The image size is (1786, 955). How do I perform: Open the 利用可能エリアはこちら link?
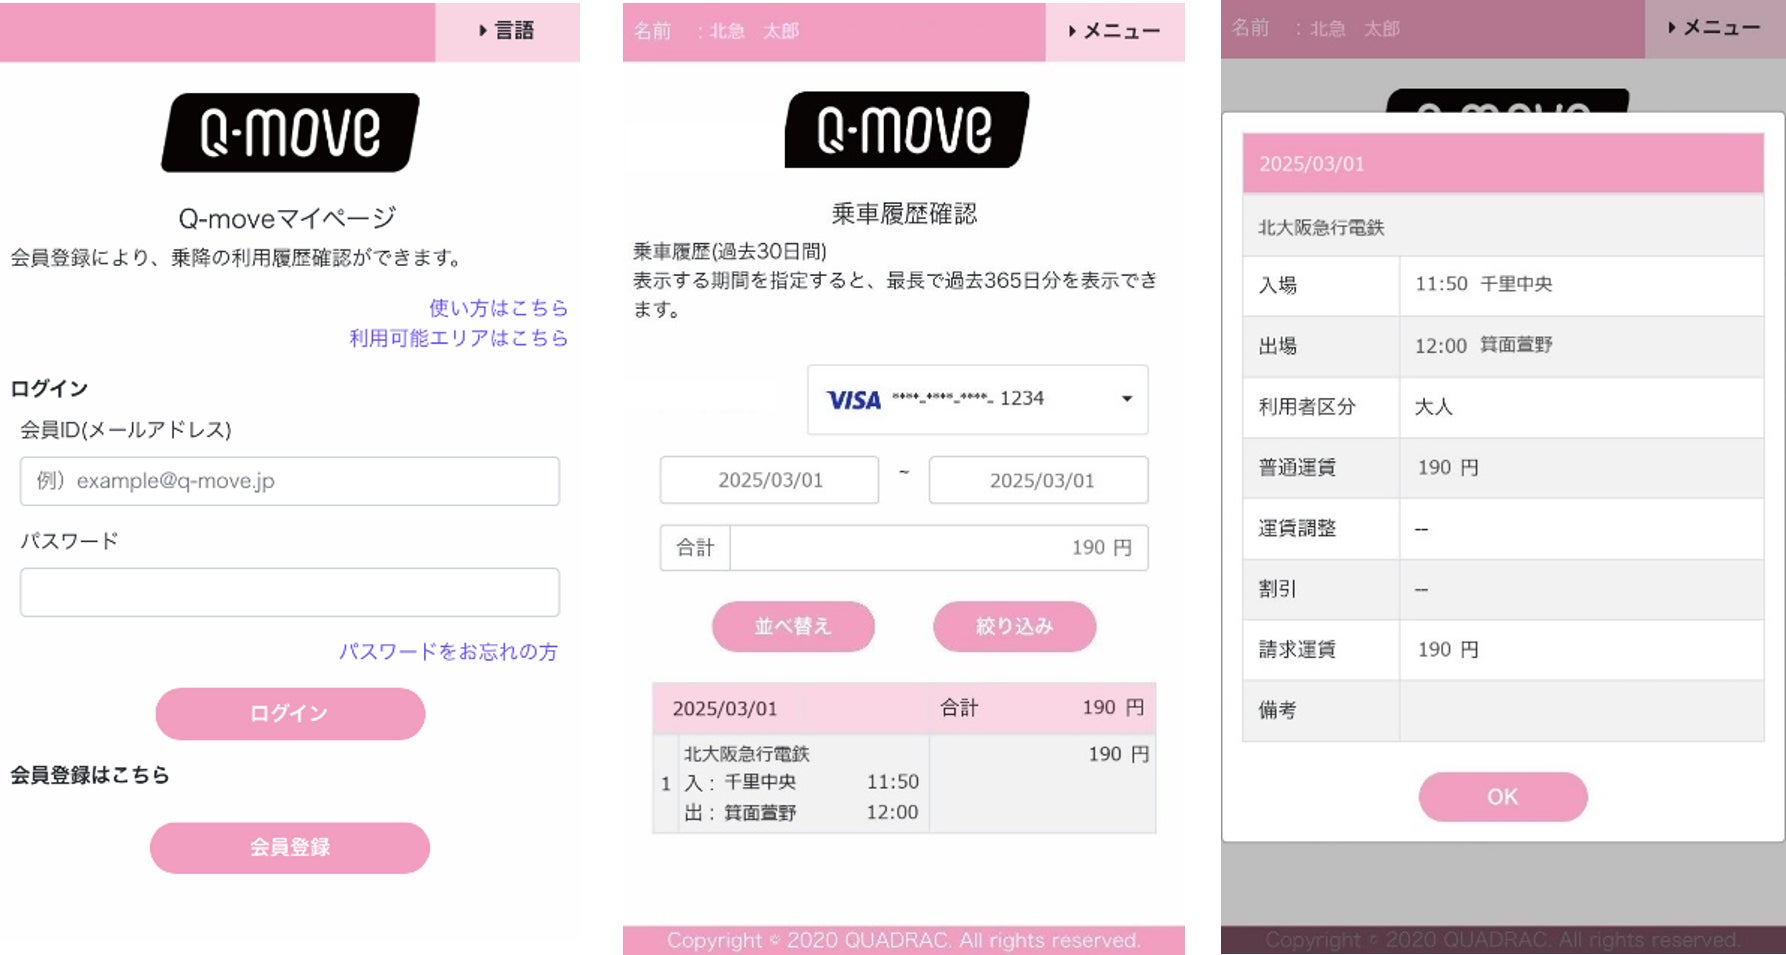pyautogui.click(x=458, y=338)
